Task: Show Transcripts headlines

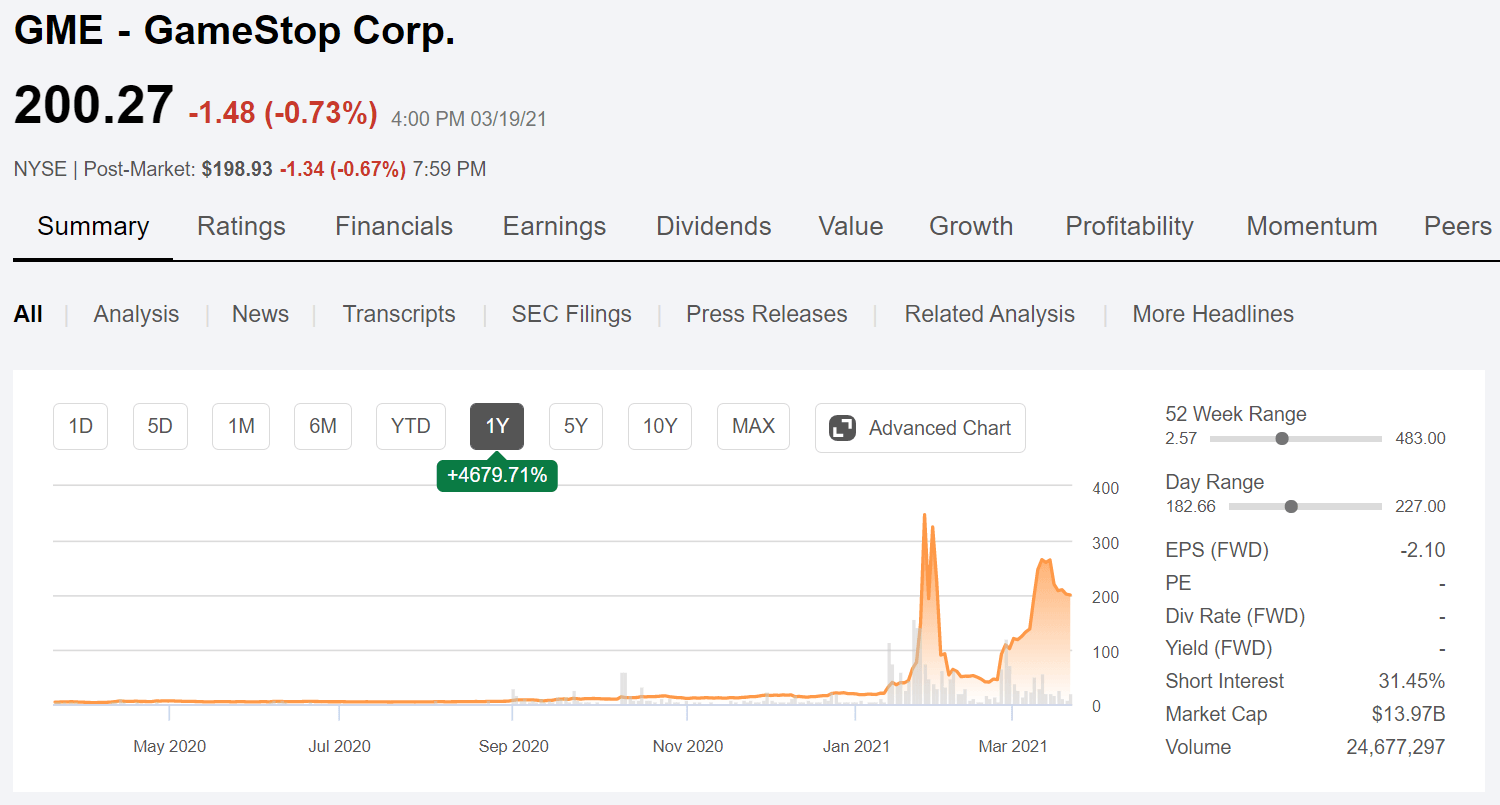Action: coord(399,314)
